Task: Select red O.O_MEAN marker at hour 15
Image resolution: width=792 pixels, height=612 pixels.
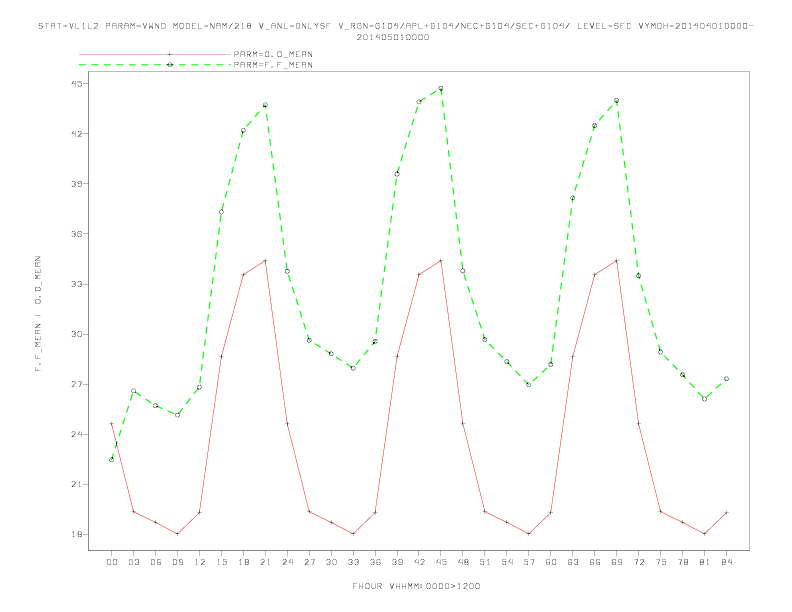Action: [221, 356]
